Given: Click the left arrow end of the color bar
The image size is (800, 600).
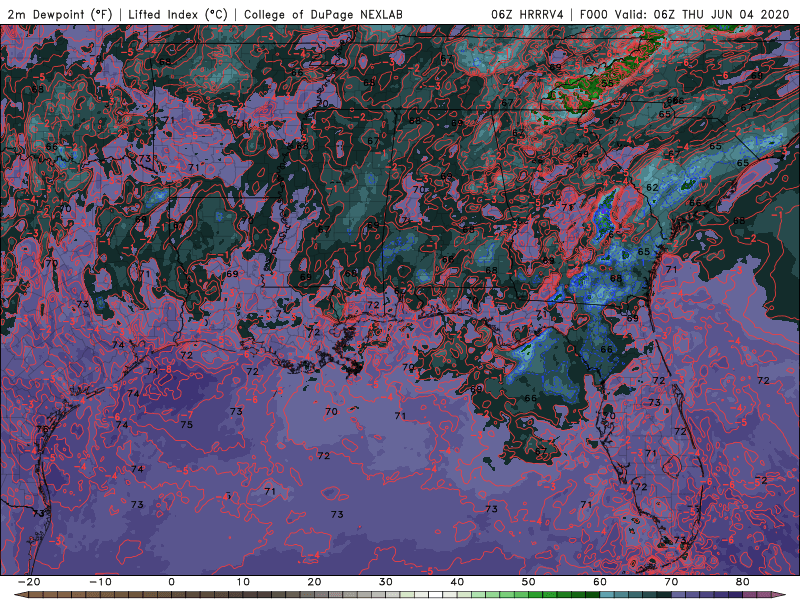Looking at the screenshot, I should click(x=20, y=595).
